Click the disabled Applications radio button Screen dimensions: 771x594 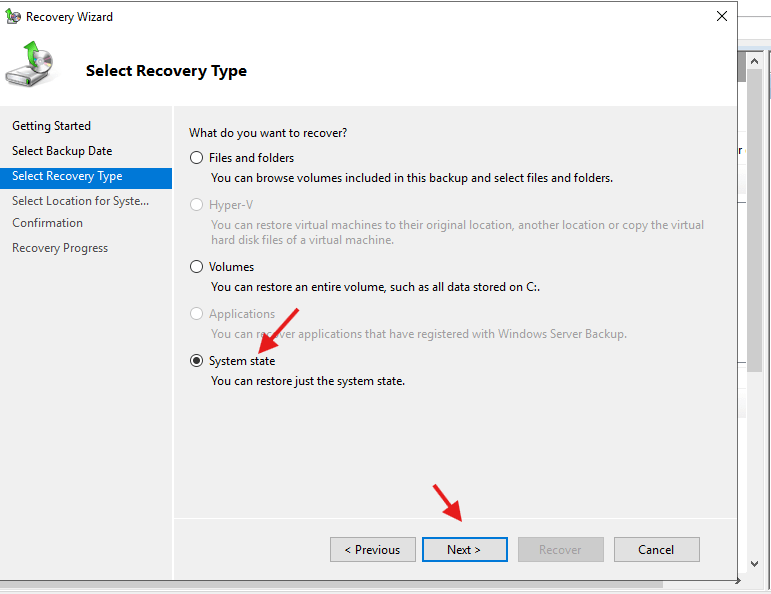pos(197,314)
